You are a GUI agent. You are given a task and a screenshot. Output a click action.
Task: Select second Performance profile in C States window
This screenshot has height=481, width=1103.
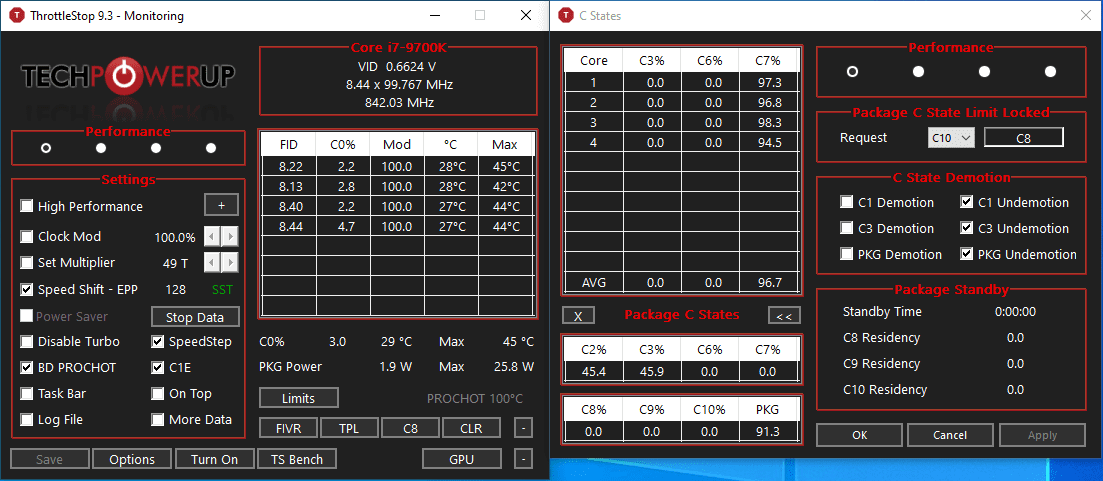pos(918,71)
